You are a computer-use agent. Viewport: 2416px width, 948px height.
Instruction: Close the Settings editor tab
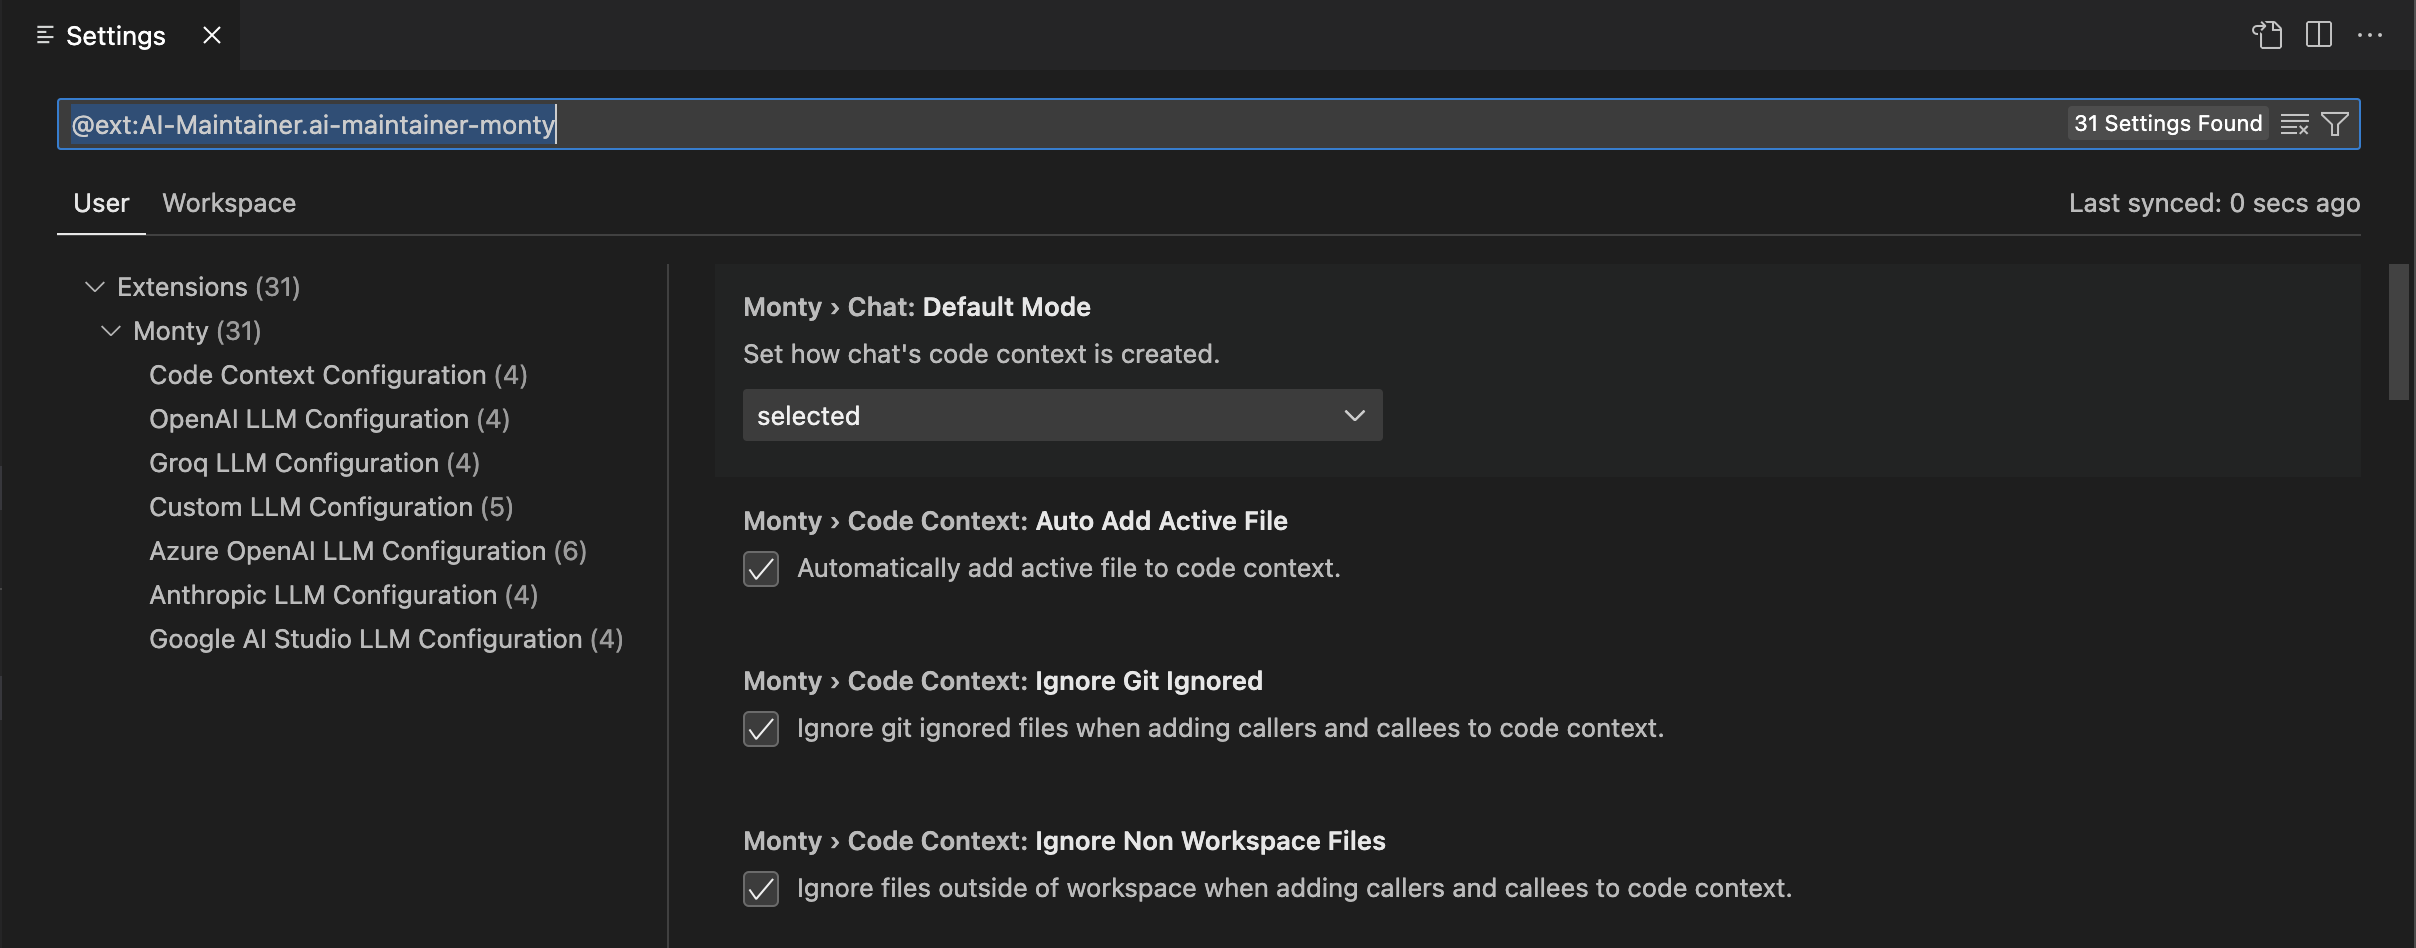pos(212,35)
